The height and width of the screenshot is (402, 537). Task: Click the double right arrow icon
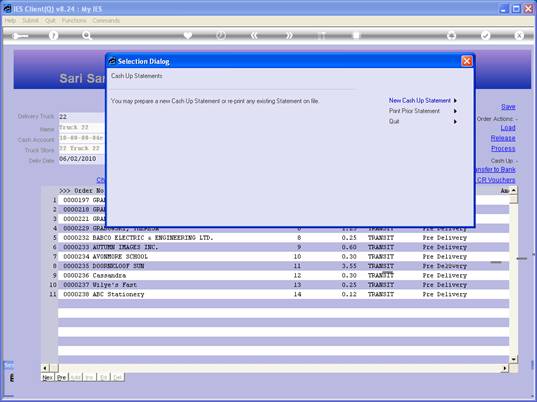[x=289, y=35]
